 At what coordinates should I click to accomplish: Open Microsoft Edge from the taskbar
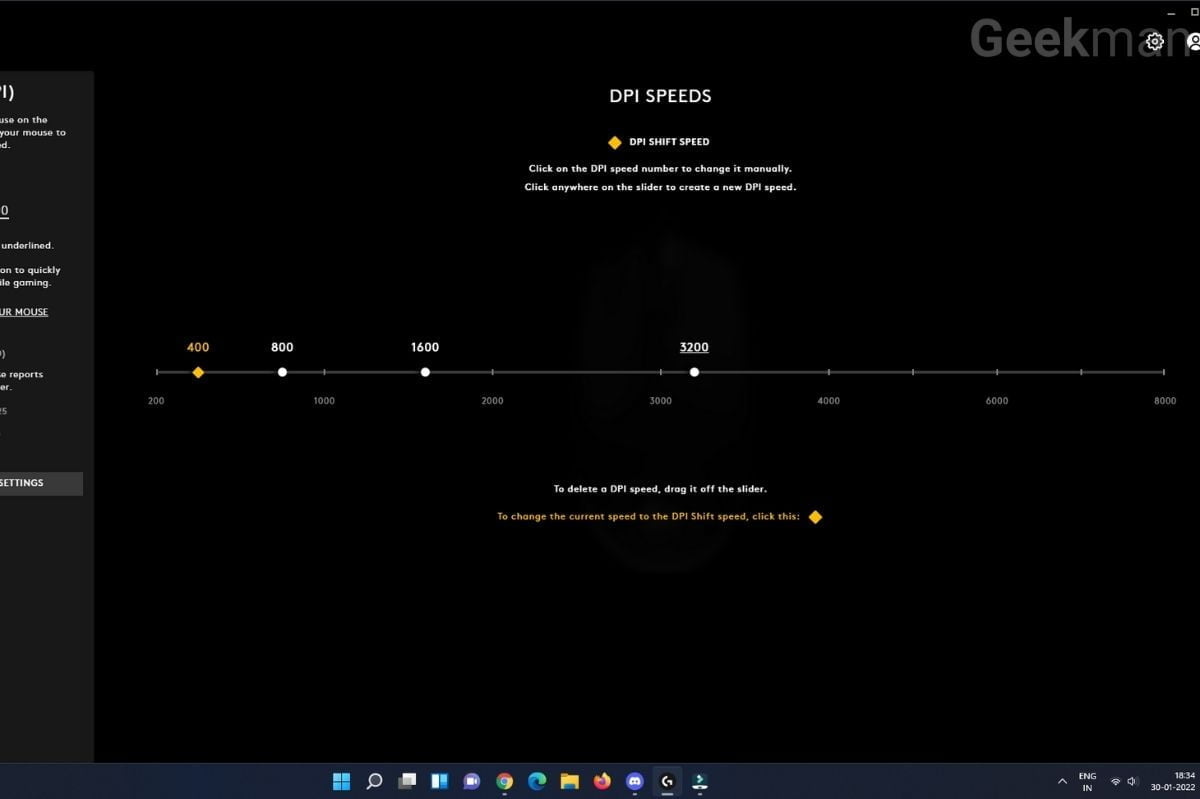point(537,781)
